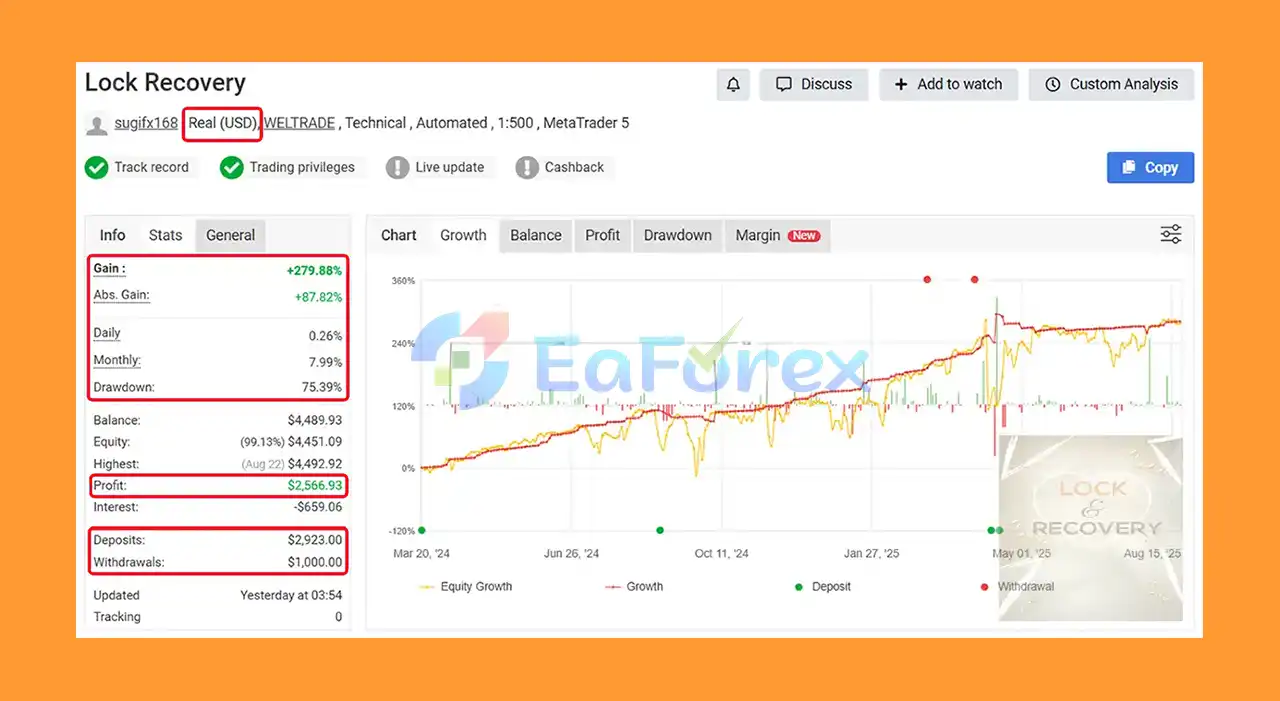Switch to the Info tab
Screen dimensions: 1280x701
[x=113, y=235]
